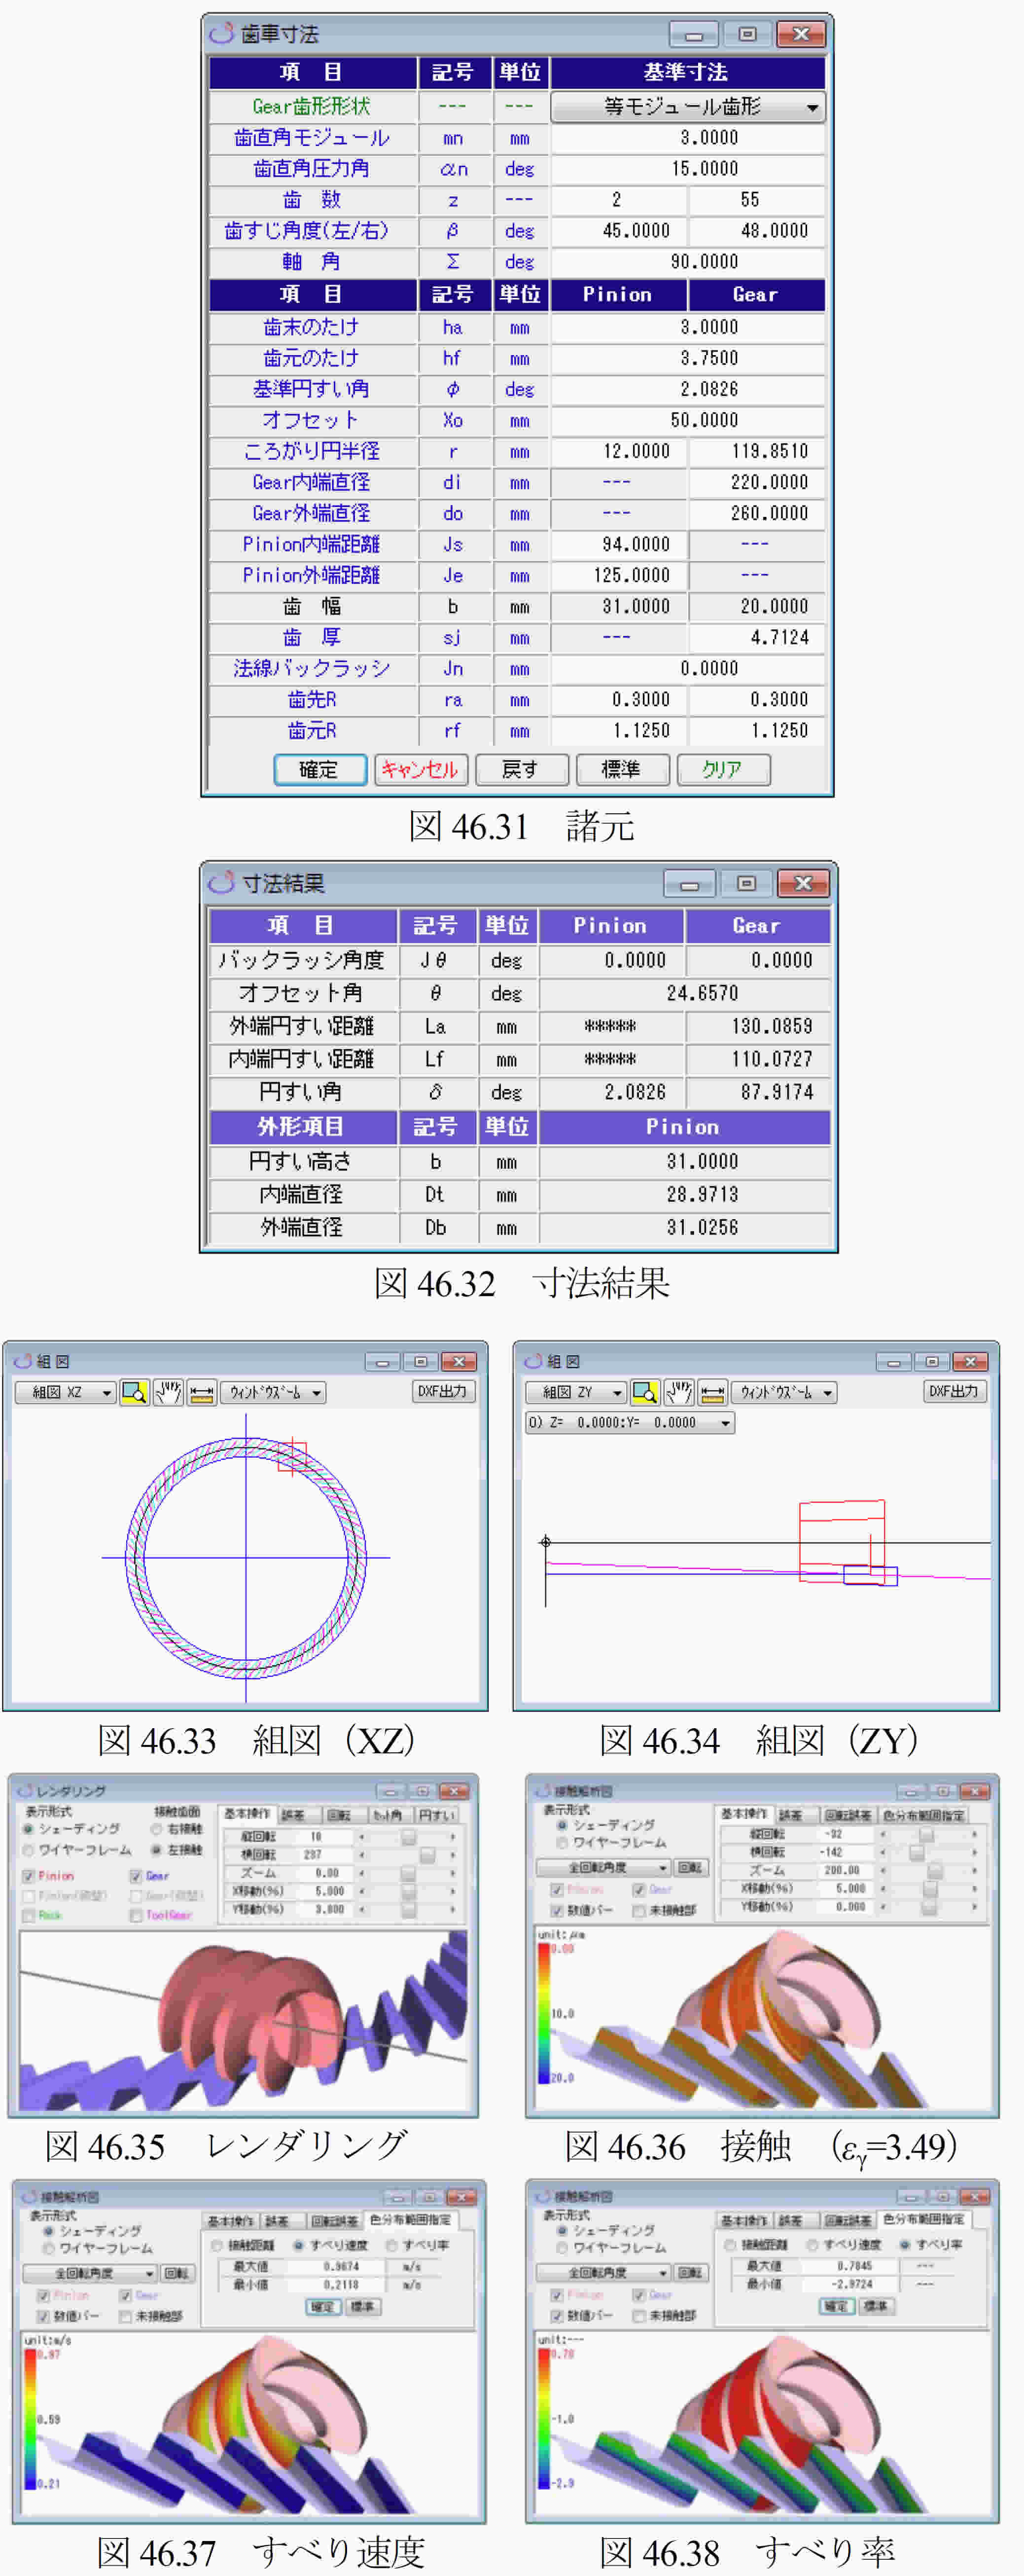This screenshot has height=2576, width=1024.
Task: Open Gear歯形形状 等モジュール歯形 dropdown
Action: click(x=688, y=107)
